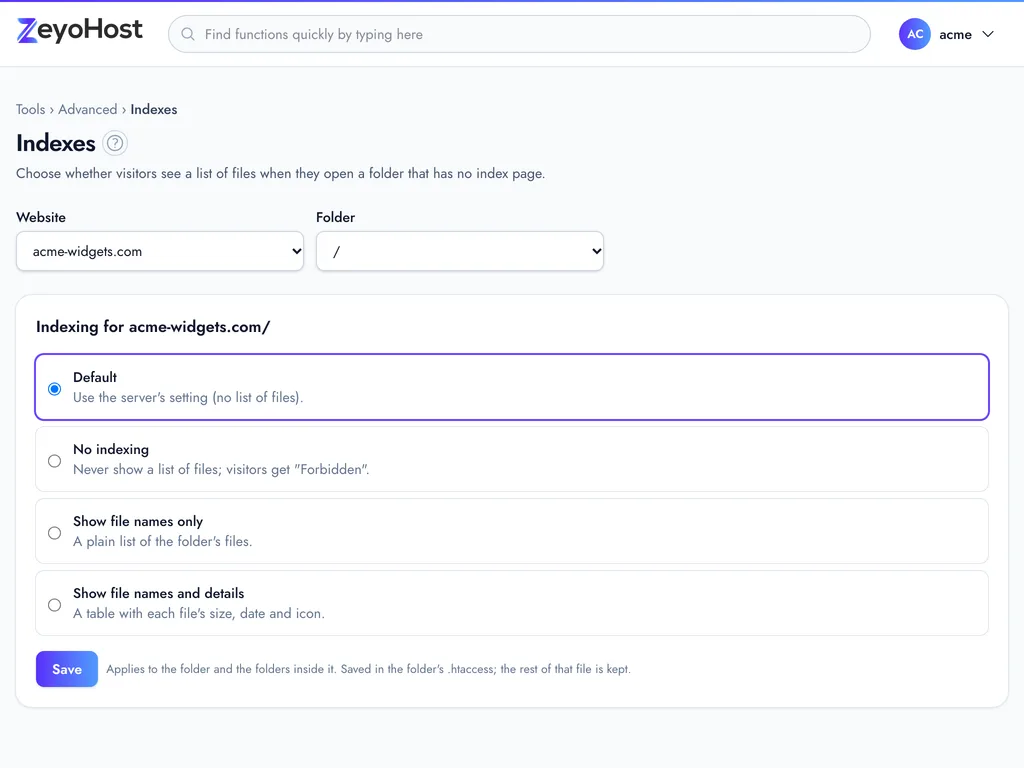Save the indexing settings

(67, 669)
